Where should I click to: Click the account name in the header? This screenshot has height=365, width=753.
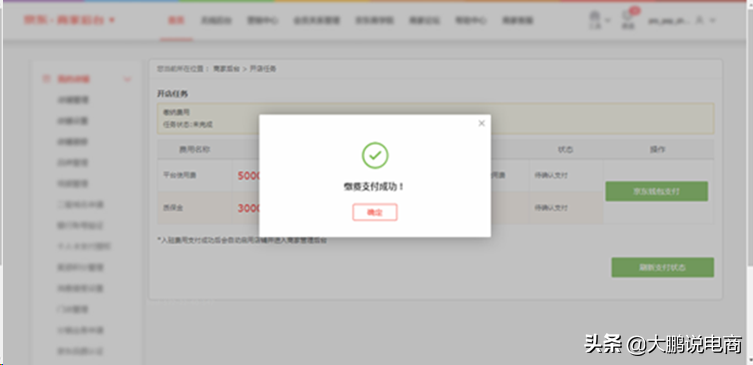(669, 21)
